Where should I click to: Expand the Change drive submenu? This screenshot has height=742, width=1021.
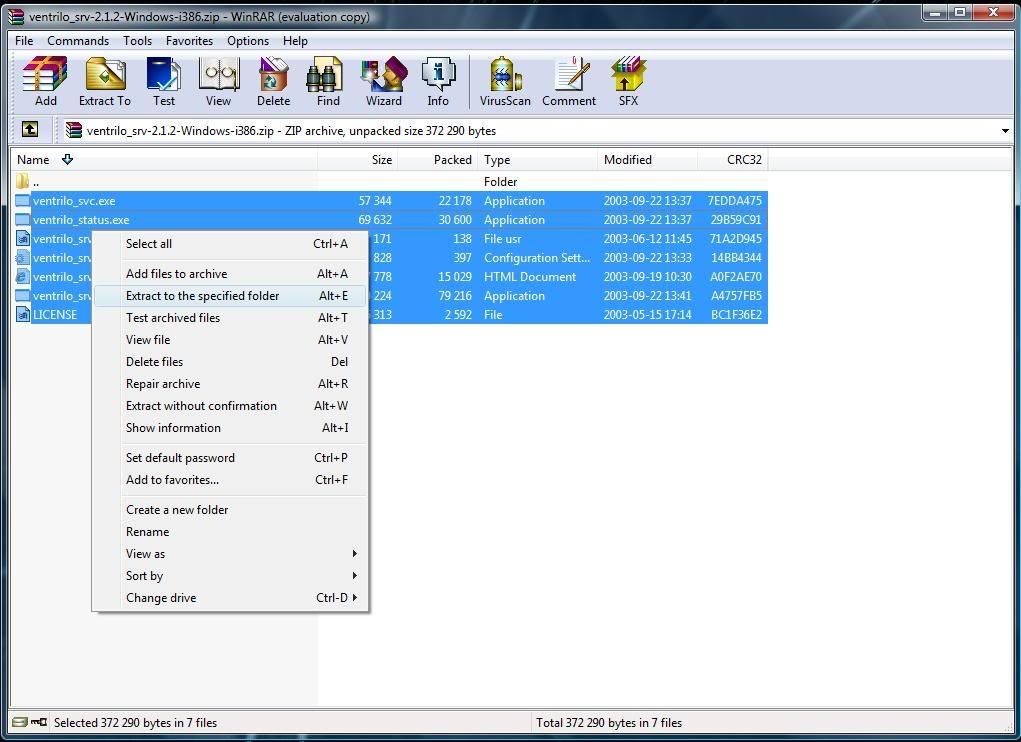click(354, 598)
